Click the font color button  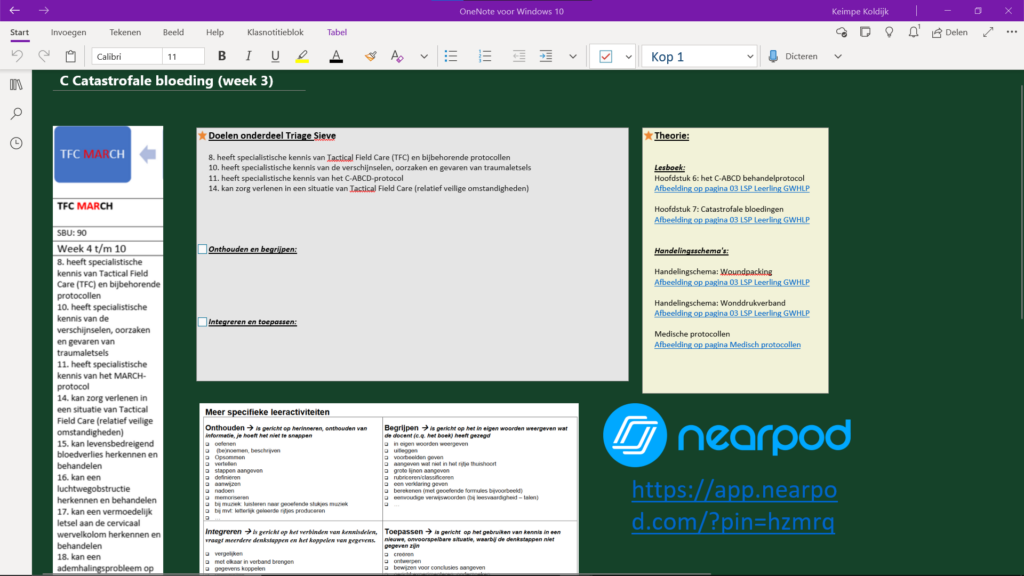click(x=336, y=57)
